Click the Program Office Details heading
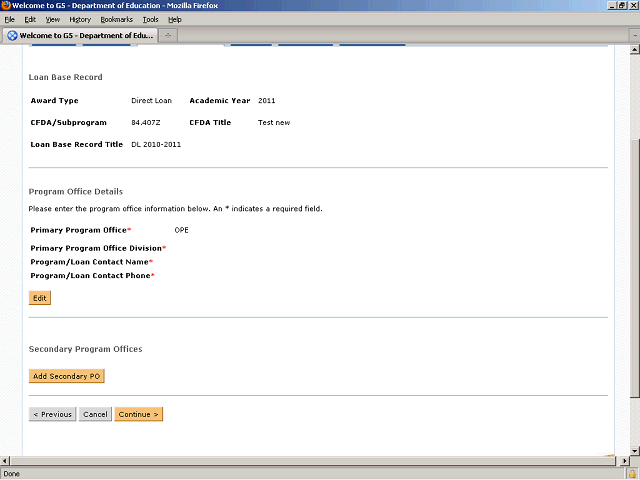640x480 pixels. coord(76,191)
